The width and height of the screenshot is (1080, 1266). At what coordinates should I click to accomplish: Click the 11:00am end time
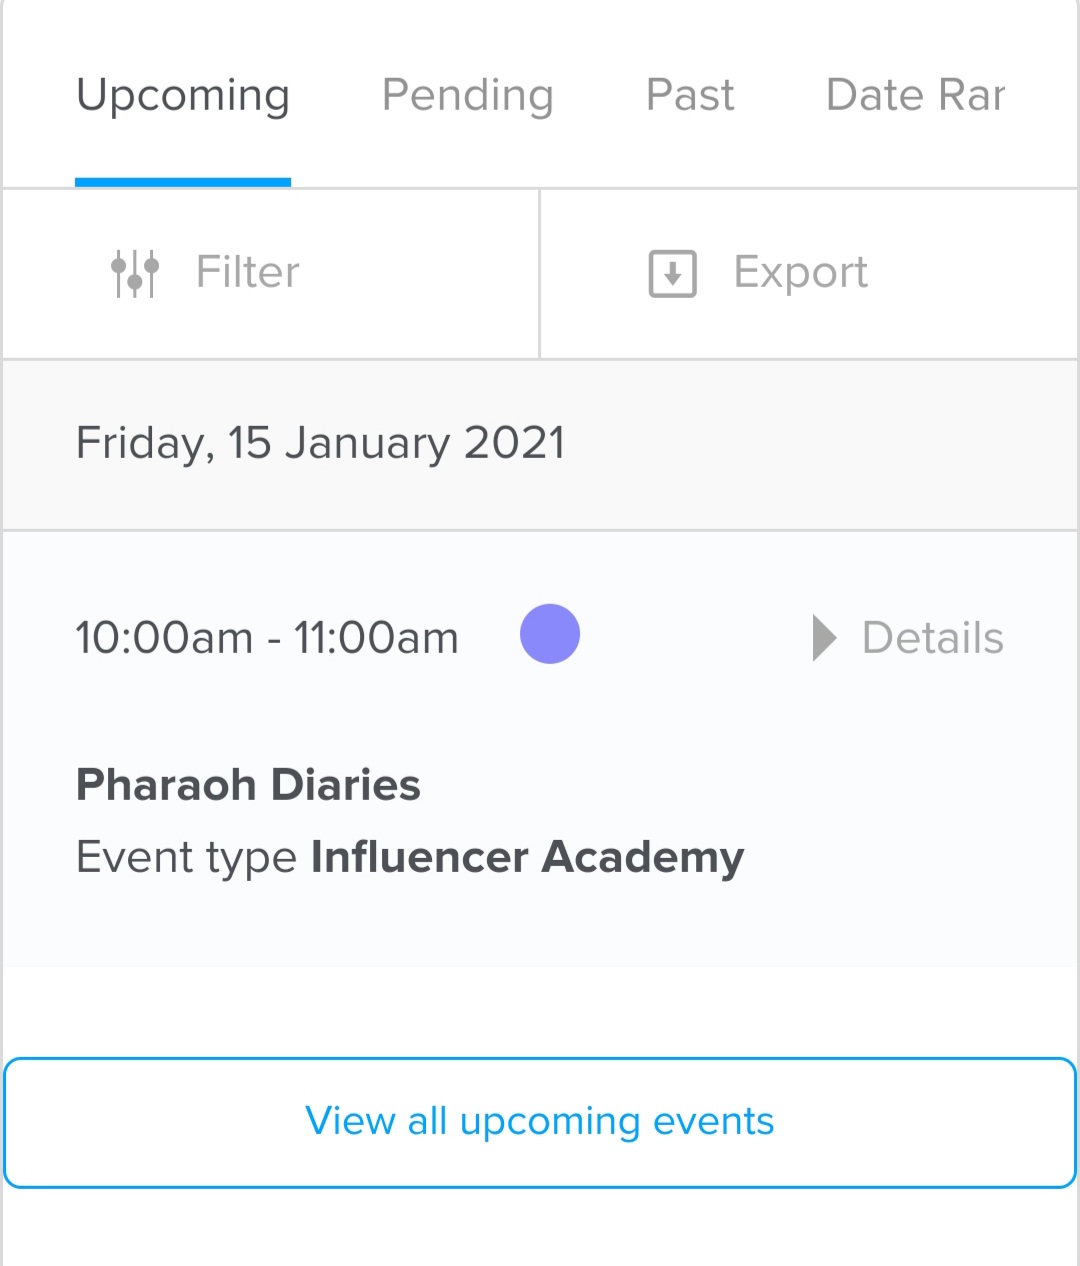coord(376,638)
